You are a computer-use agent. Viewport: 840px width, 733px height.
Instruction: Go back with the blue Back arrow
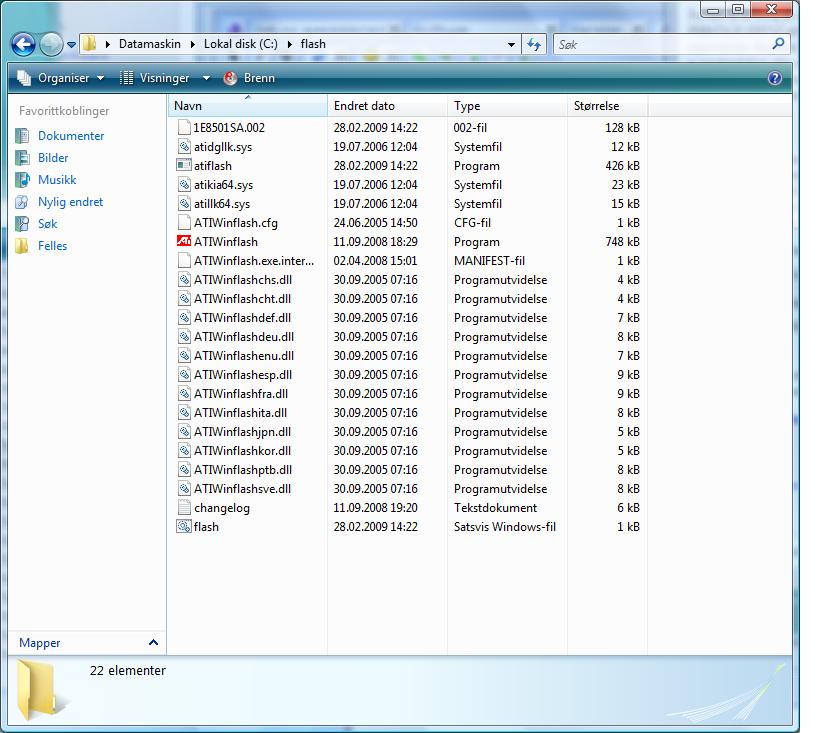point(23,44)
